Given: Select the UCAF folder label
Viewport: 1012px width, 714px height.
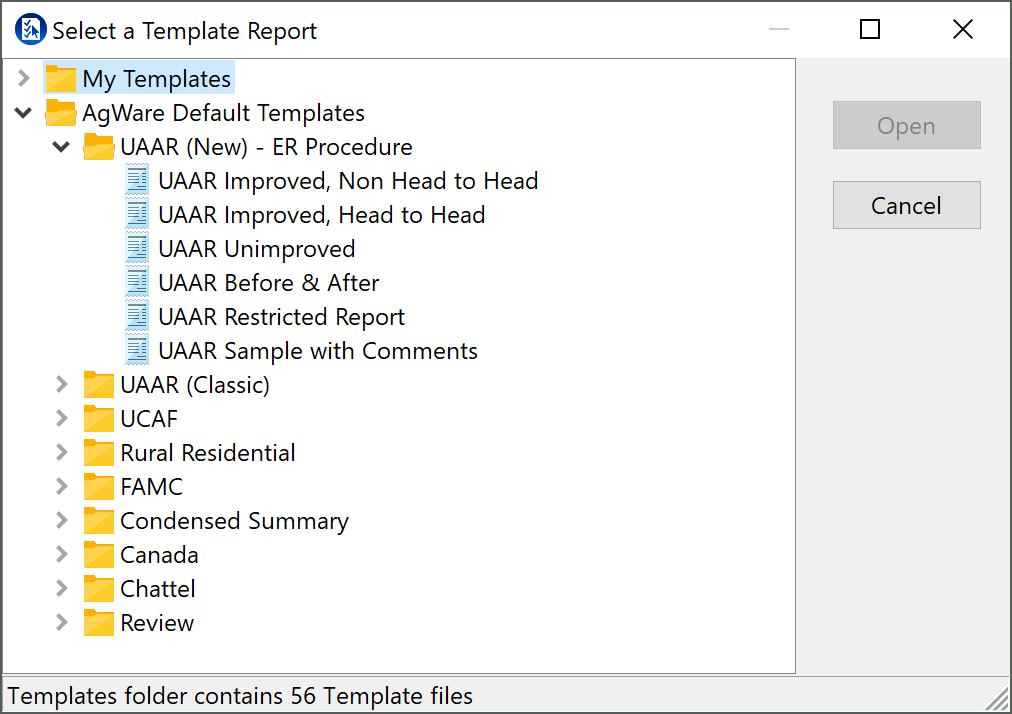Looking at the screenshot, I should coord(149,419).
